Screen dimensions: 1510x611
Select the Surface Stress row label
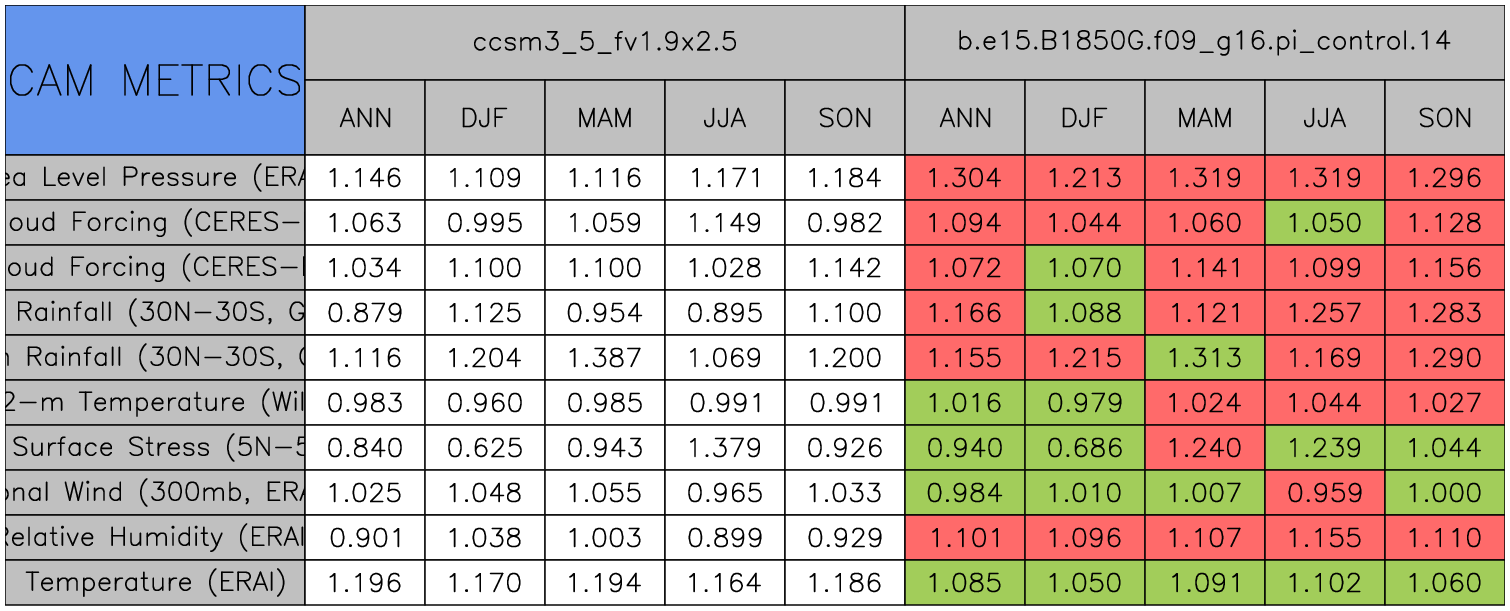155,447
